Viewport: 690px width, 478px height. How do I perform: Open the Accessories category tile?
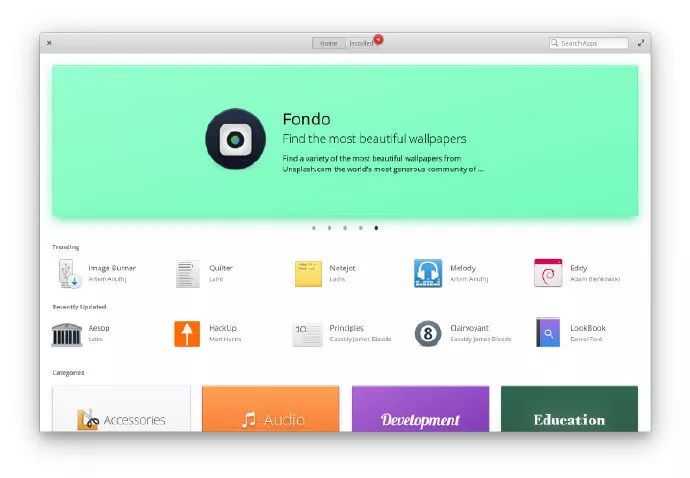tap(121, 409)
